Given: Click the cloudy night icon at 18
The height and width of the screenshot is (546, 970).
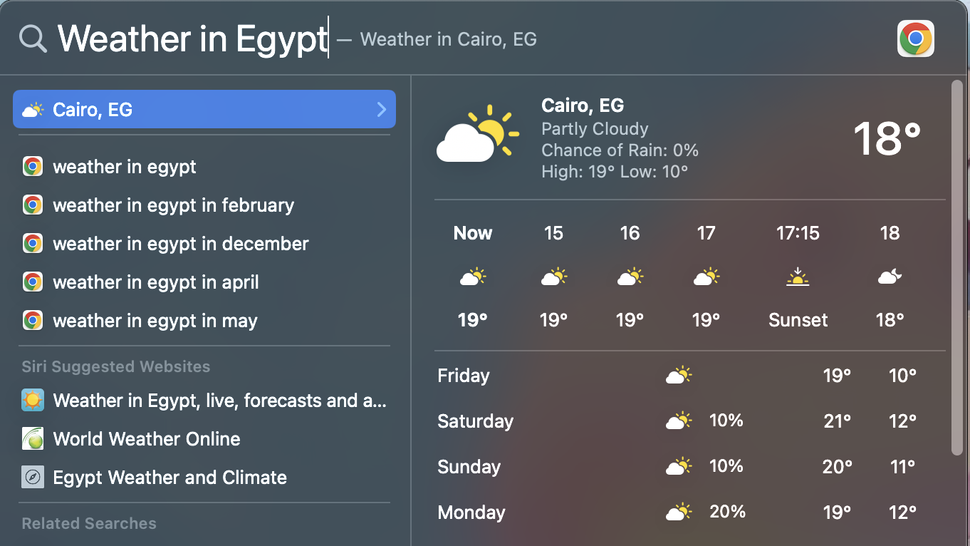Looking at the screenshot, I should 889,277.
